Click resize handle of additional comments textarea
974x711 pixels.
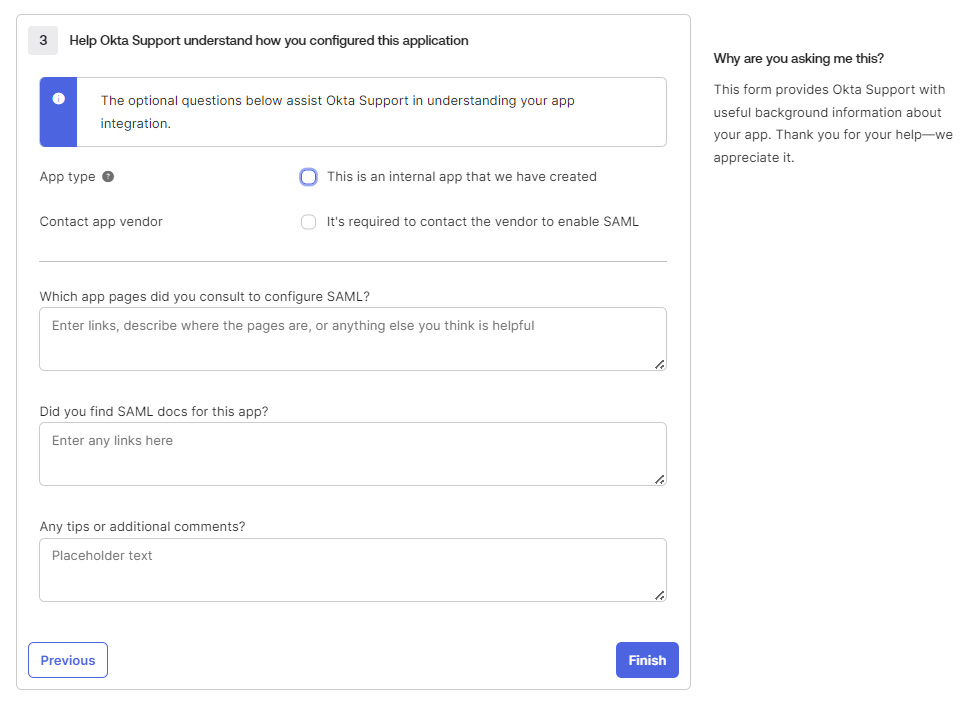[659, 595]
